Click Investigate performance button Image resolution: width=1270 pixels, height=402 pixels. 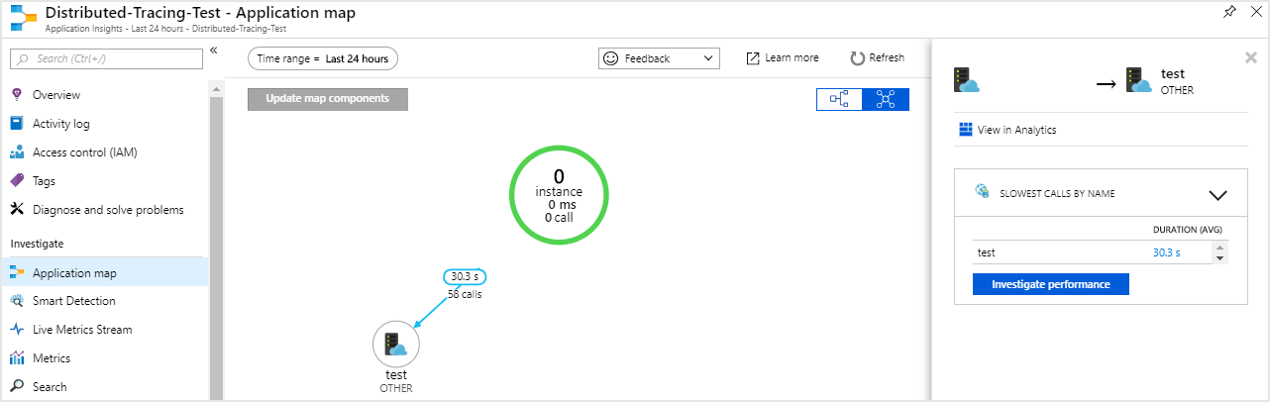(x=1050, y=284)
